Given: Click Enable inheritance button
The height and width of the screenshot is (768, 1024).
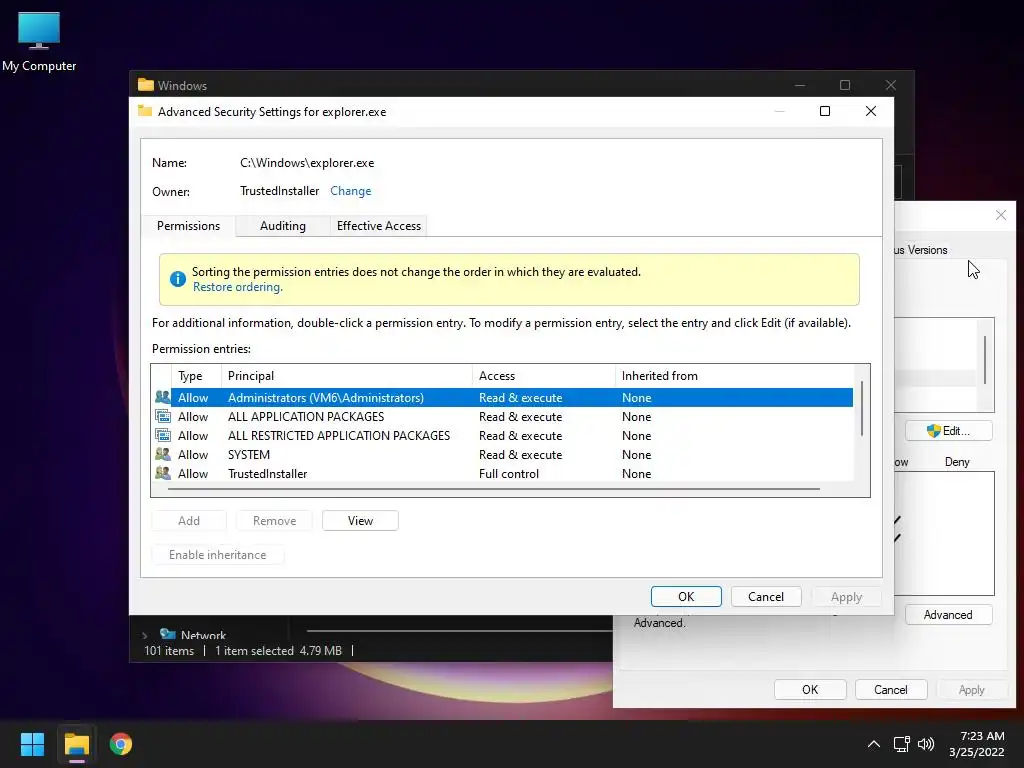Looking at the screenshot, I should pyautogui.click(x=217, y=554).
